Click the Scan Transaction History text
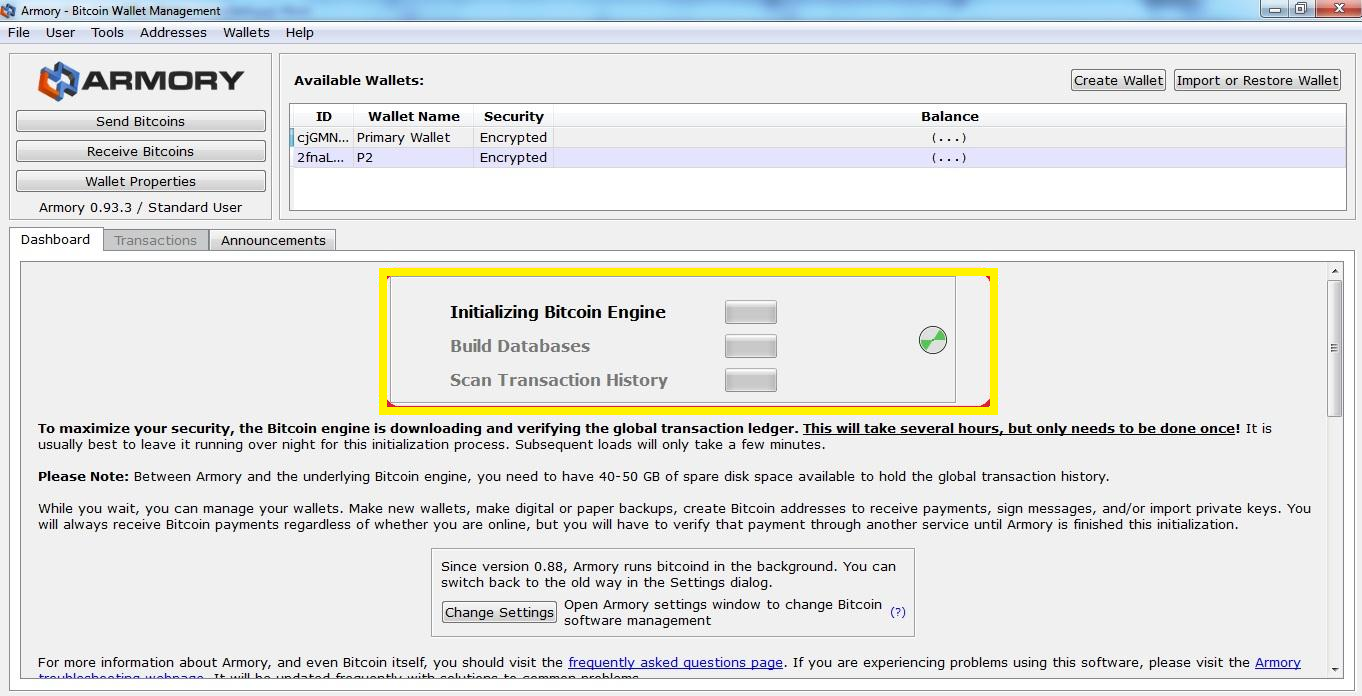The width and height of the screenshot is (1362, 696). tap(559, 380)
